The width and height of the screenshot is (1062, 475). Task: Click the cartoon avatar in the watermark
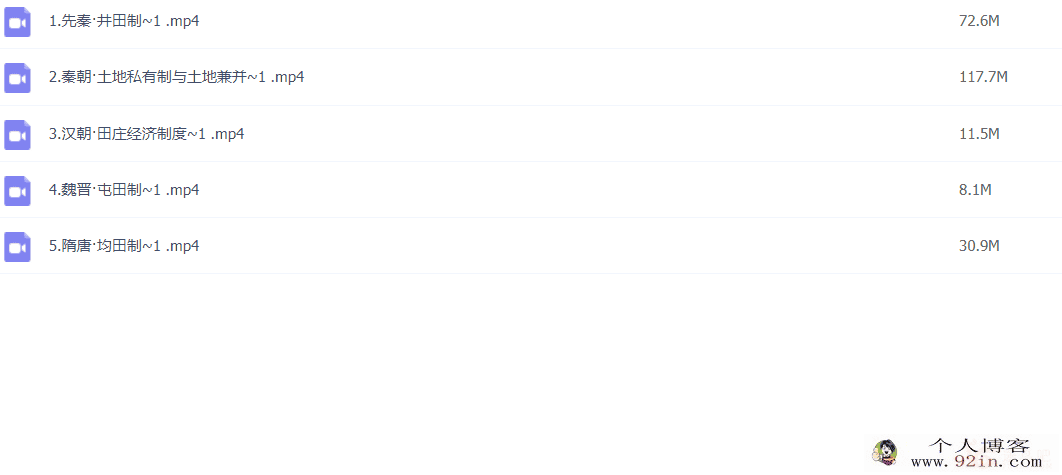tap(885, 452)
